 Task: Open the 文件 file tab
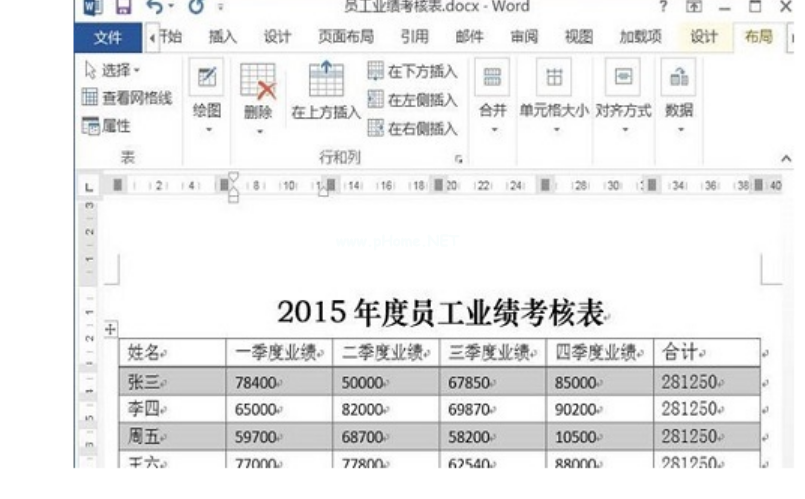tap(107, 37)
